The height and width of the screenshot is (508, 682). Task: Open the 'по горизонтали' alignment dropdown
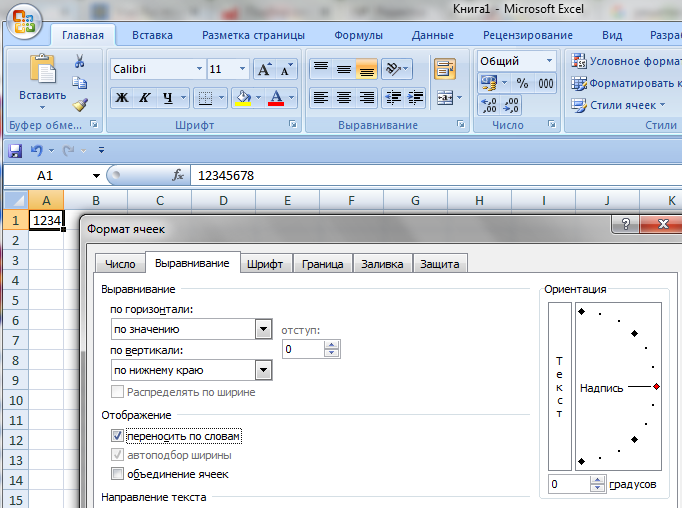pos(264,329)
